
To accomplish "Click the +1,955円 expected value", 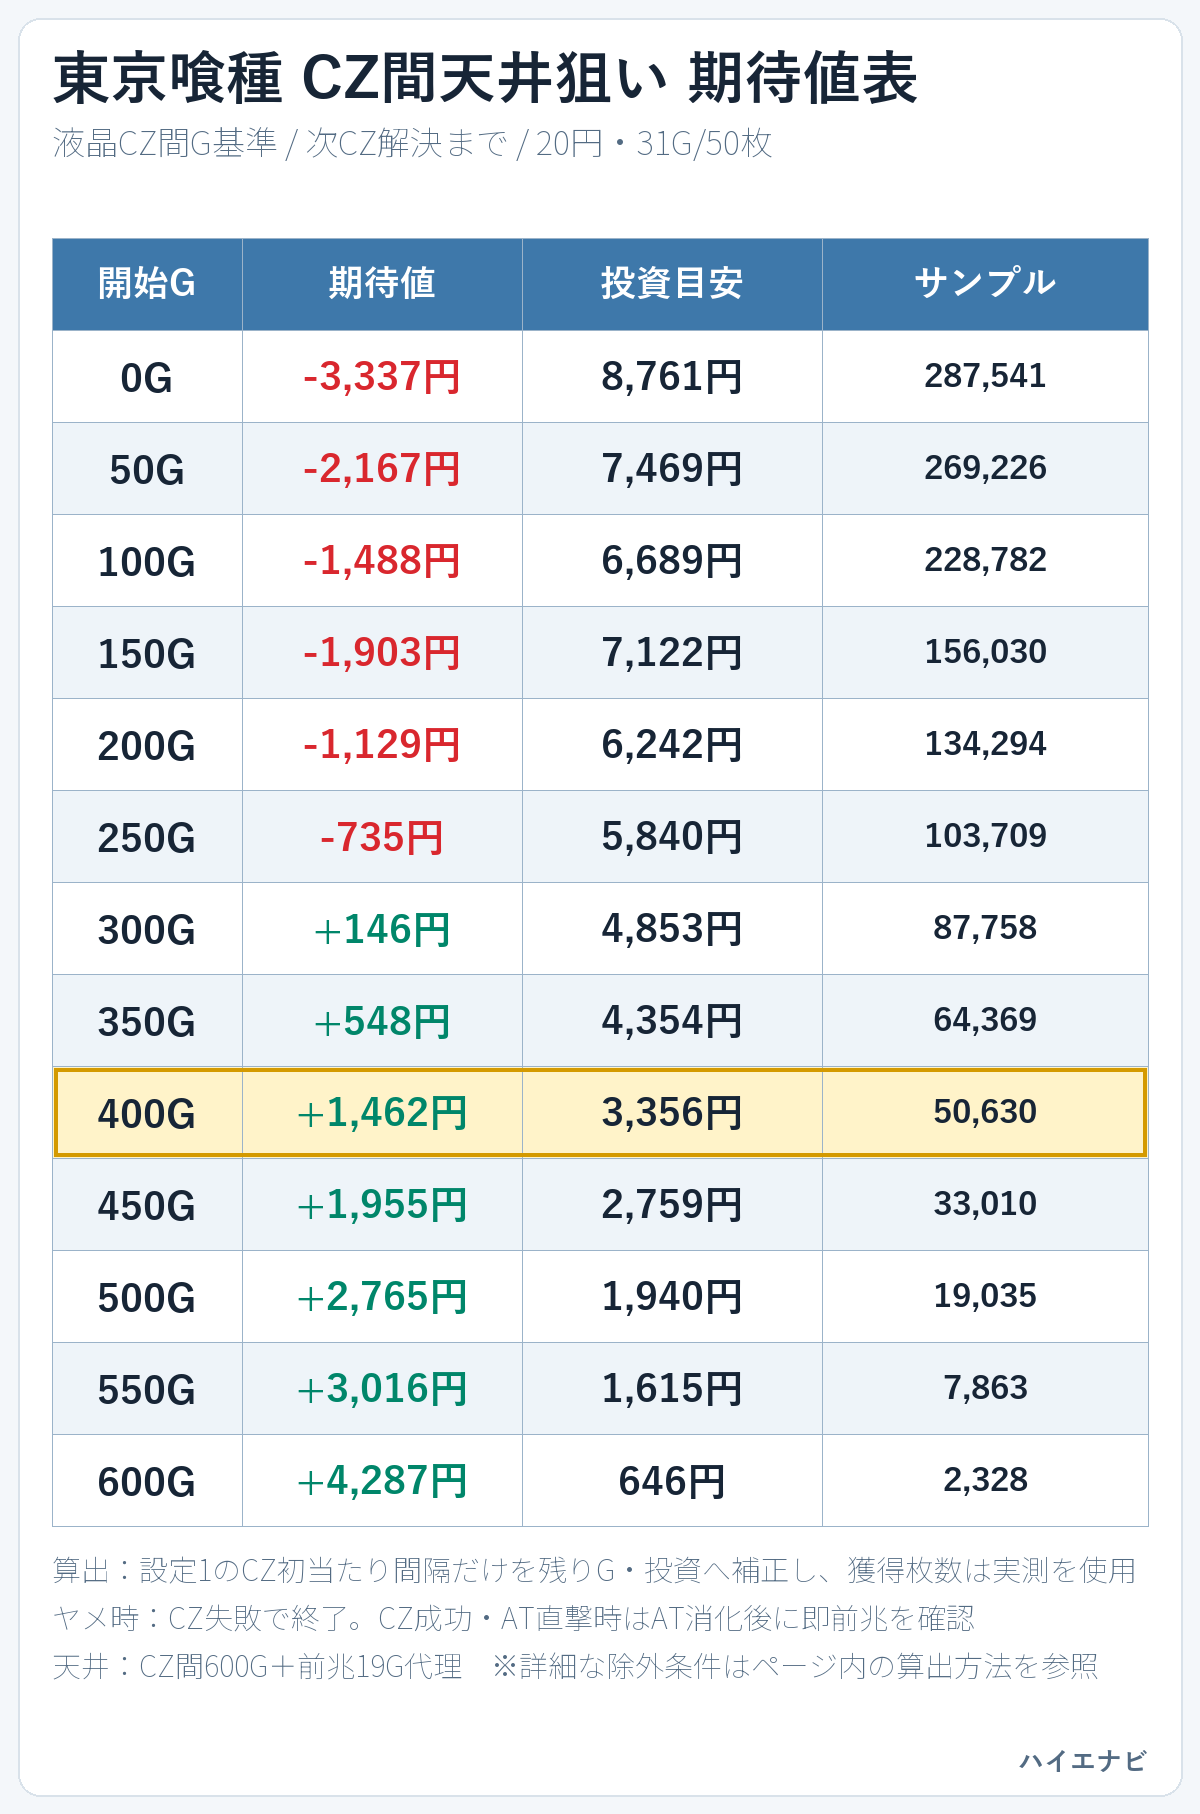I will [382, 1205].
